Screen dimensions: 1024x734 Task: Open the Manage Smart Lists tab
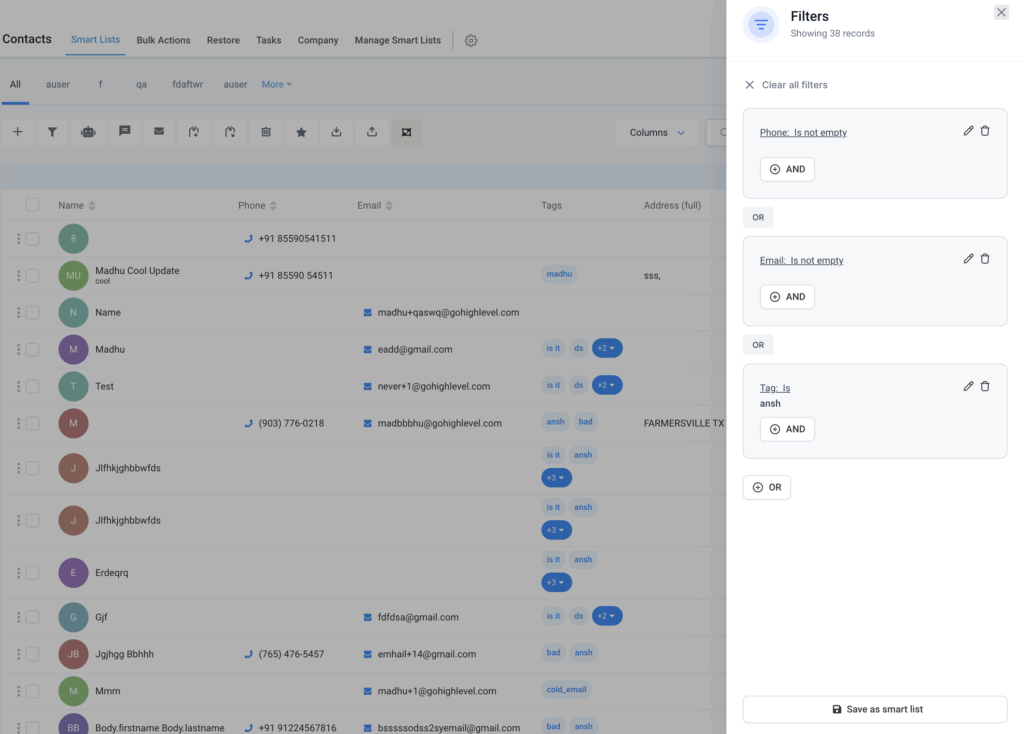click(x=397, y=41)
